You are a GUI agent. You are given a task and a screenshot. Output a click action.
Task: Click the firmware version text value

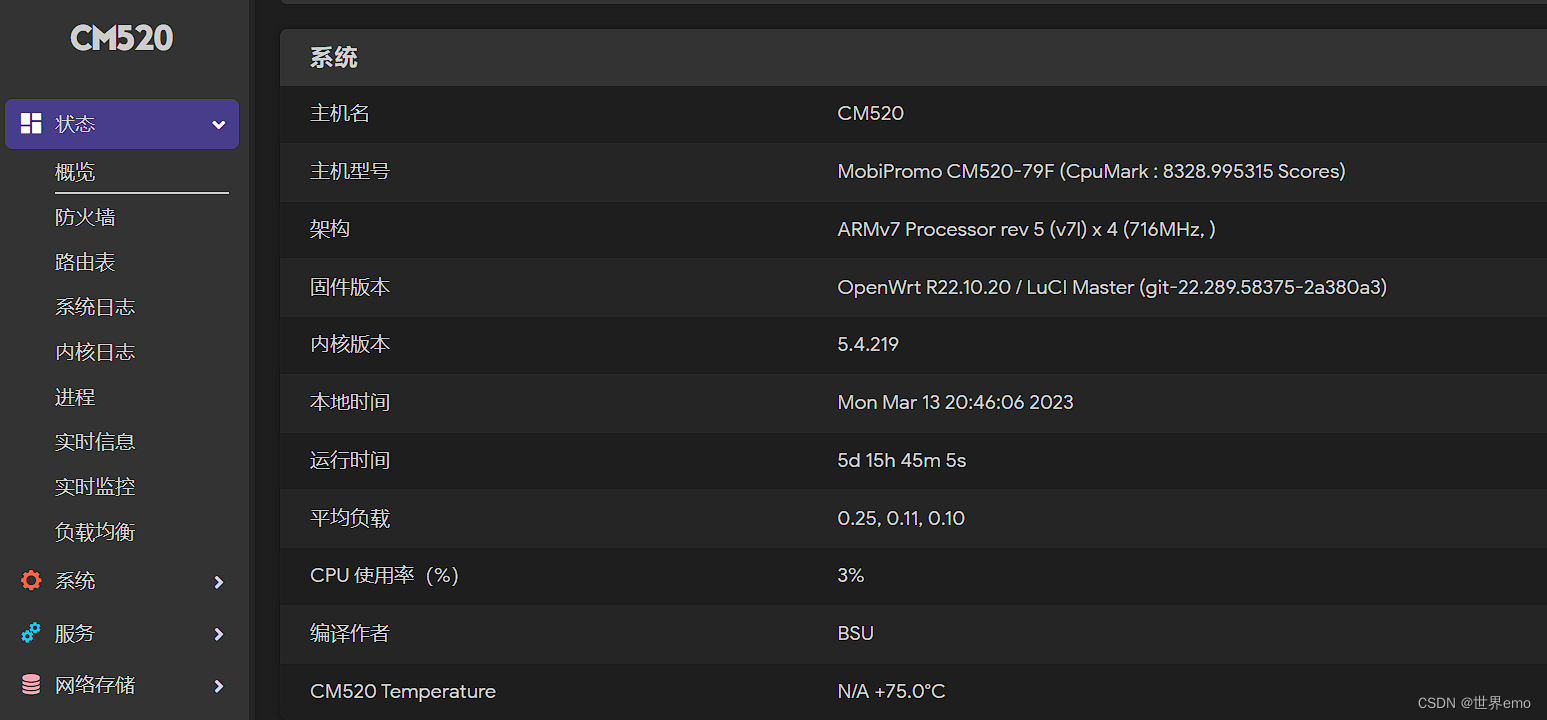(1111, 287)
